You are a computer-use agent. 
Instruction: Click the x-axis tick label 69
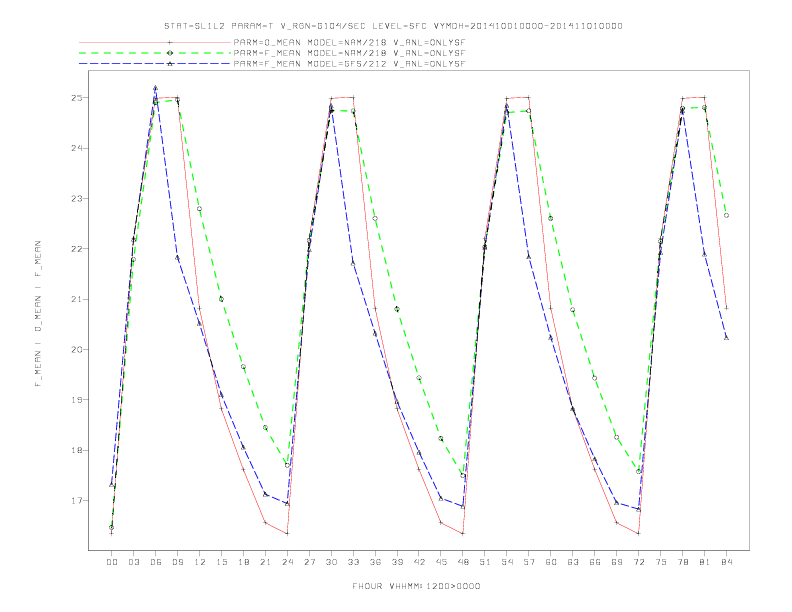coord(617,562)
